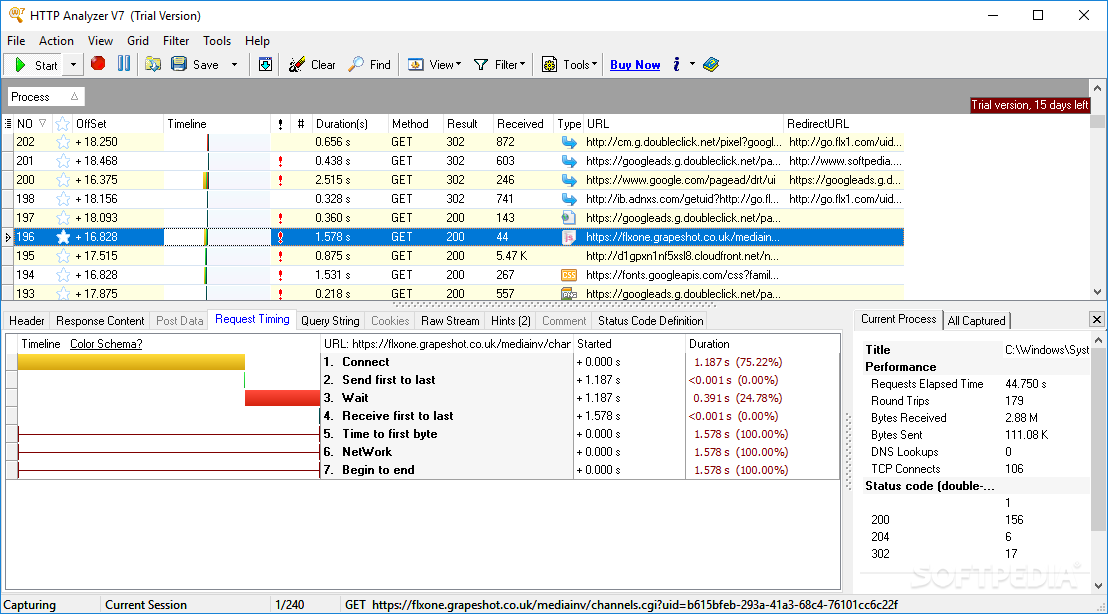
Task: Open the Hints (2) tab
Action: [511, 321]
